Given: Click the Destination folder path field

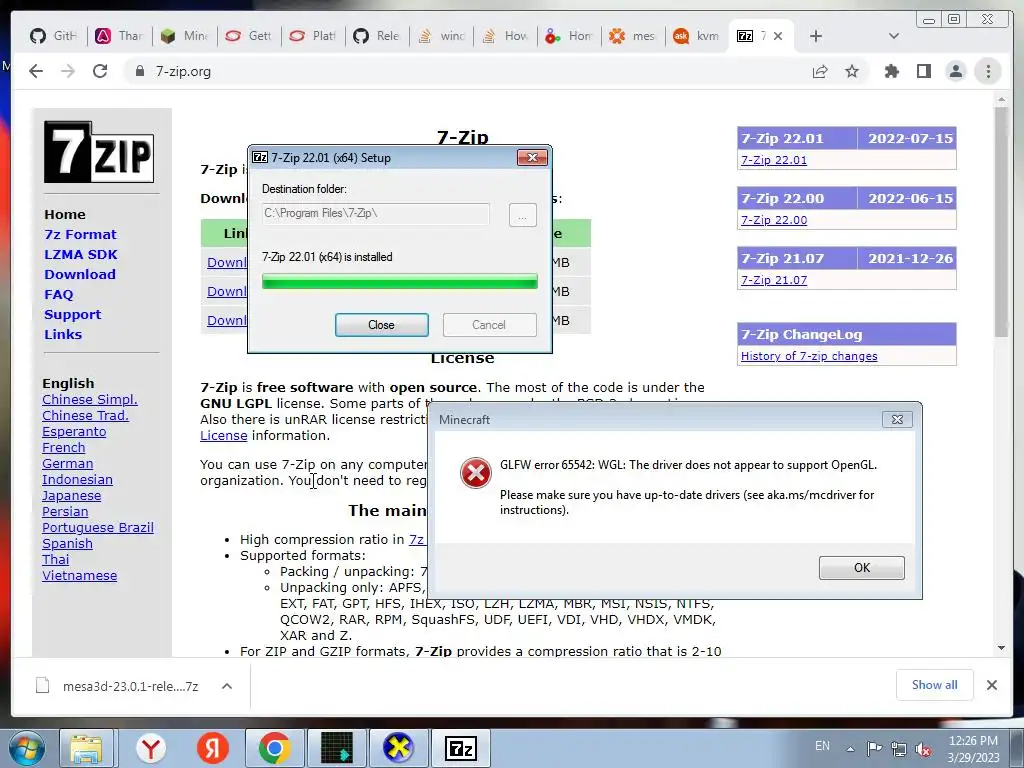Looking at the screenshot, I should 376,214.
